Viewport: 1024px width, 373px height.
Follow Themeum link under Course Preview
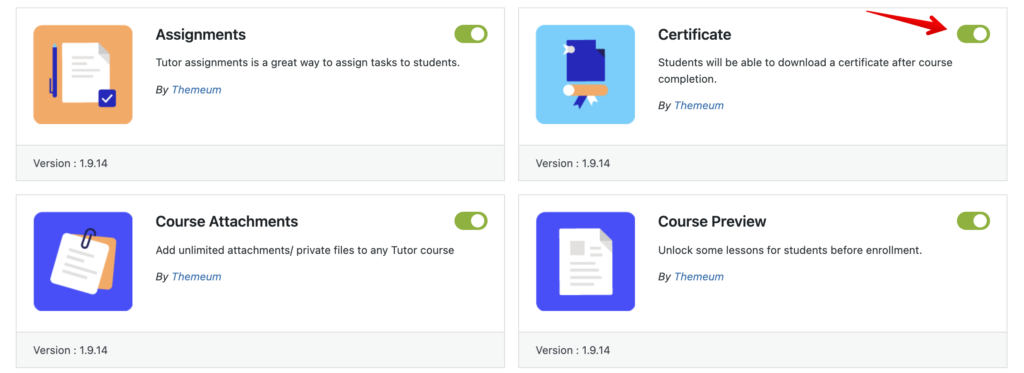point(699,276)
